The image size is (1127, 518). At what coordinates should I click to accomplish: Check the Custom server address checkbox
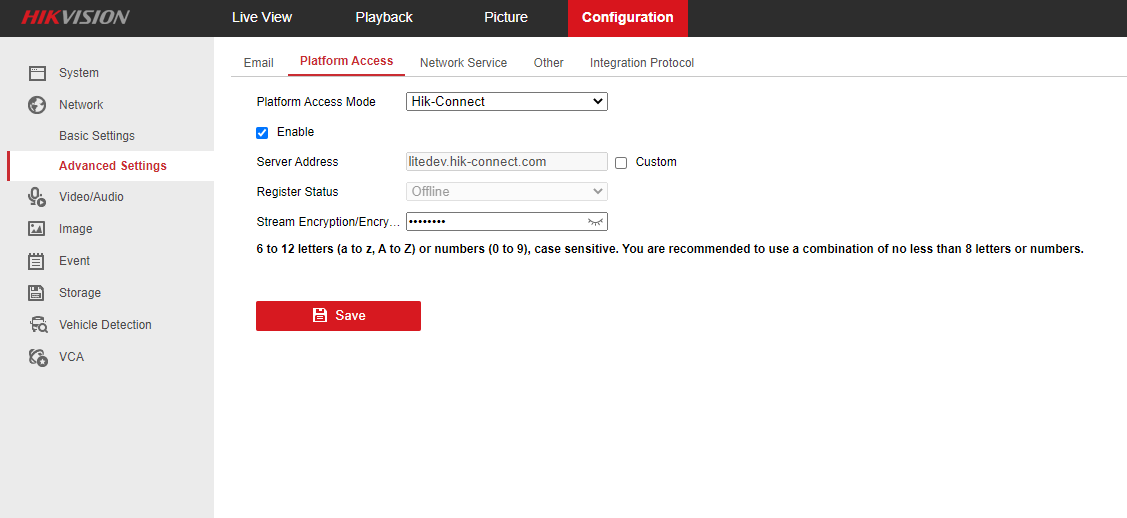pos(621,162)
